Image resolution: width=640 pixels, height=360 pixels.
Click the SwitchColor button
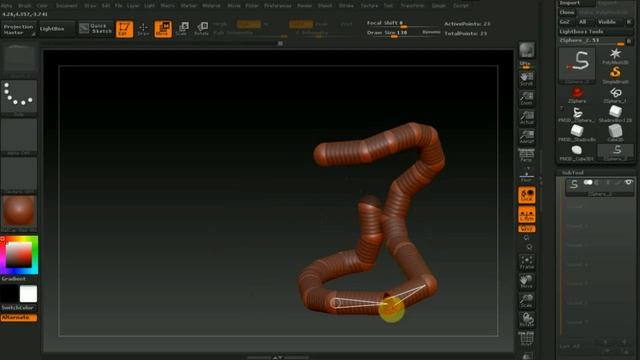(x=18, y=308)
